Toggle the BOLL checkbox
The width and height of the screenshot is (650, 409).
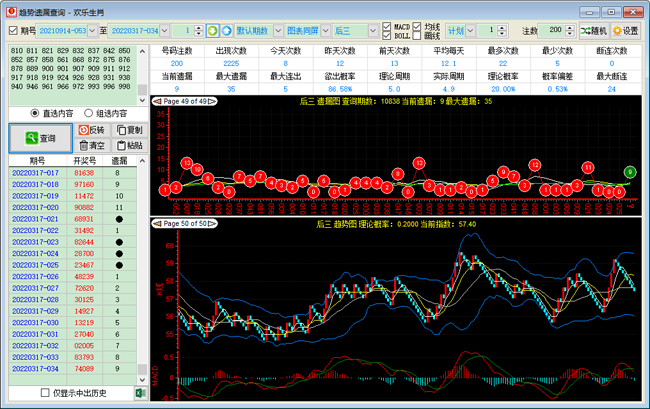coord(386,36)
